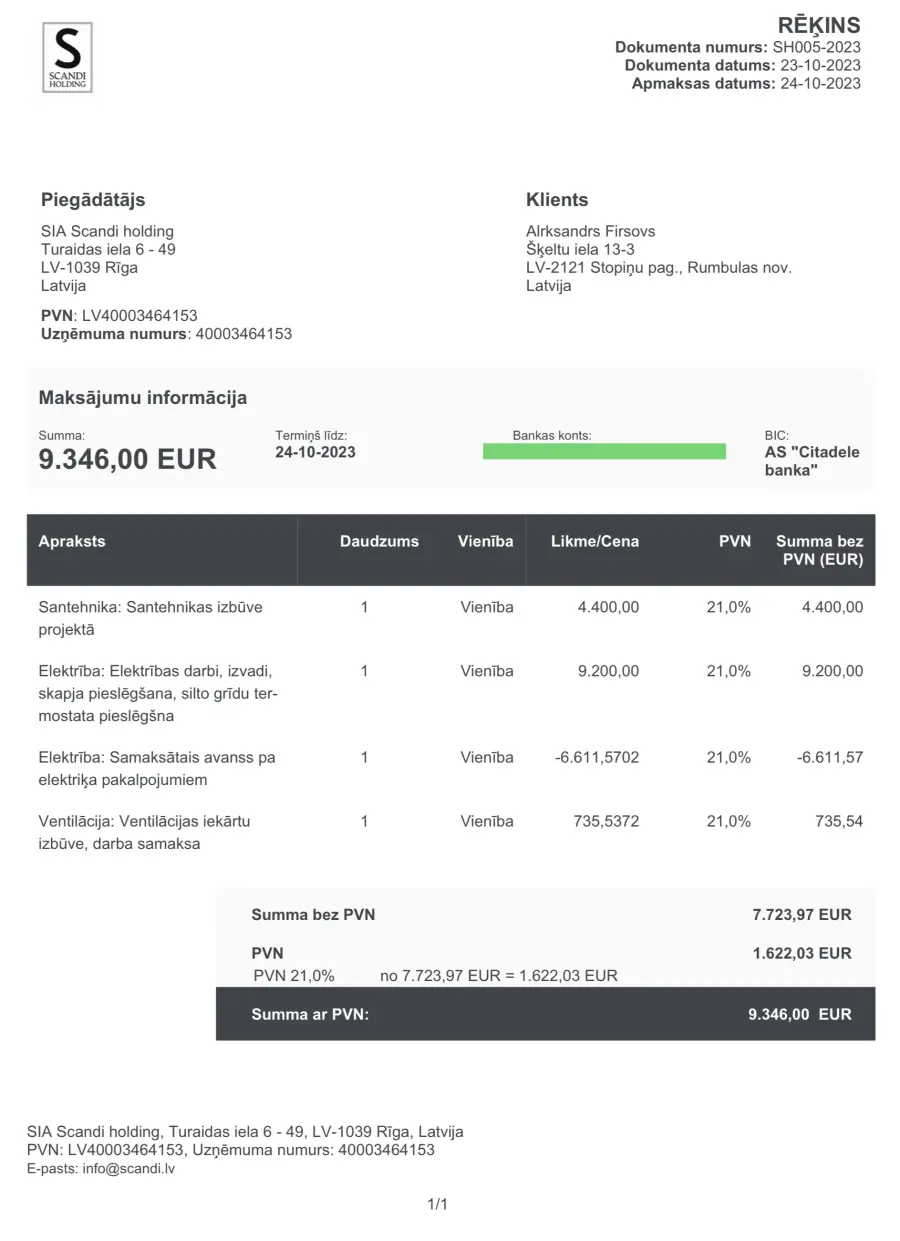Click the Klients section heading

point(557,200)
